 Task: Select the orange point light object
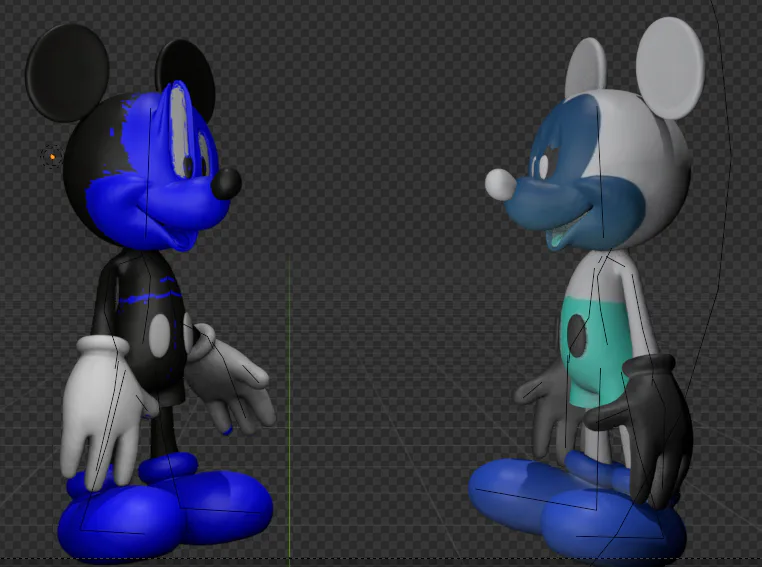coord(52,156)
